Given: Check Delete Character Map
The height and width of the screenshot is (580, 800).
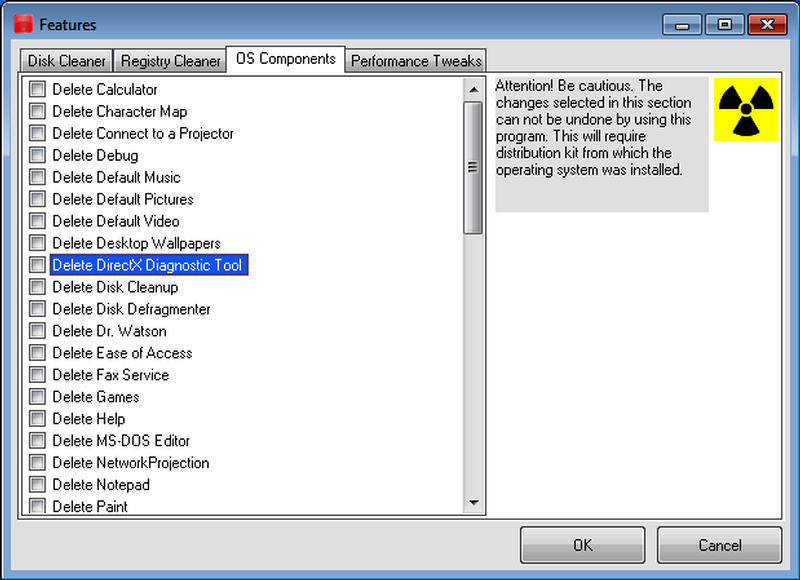Looking at the screenshot, I should tap(36, 111).
